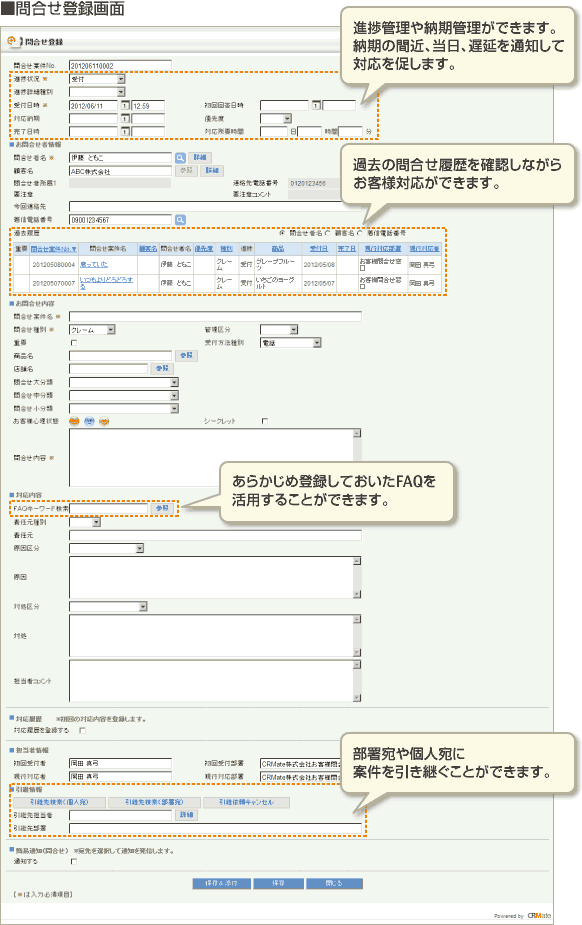Sort history by 優先度 column header
The width and height of the screenshot is (582, 925).
coord(204,249)
